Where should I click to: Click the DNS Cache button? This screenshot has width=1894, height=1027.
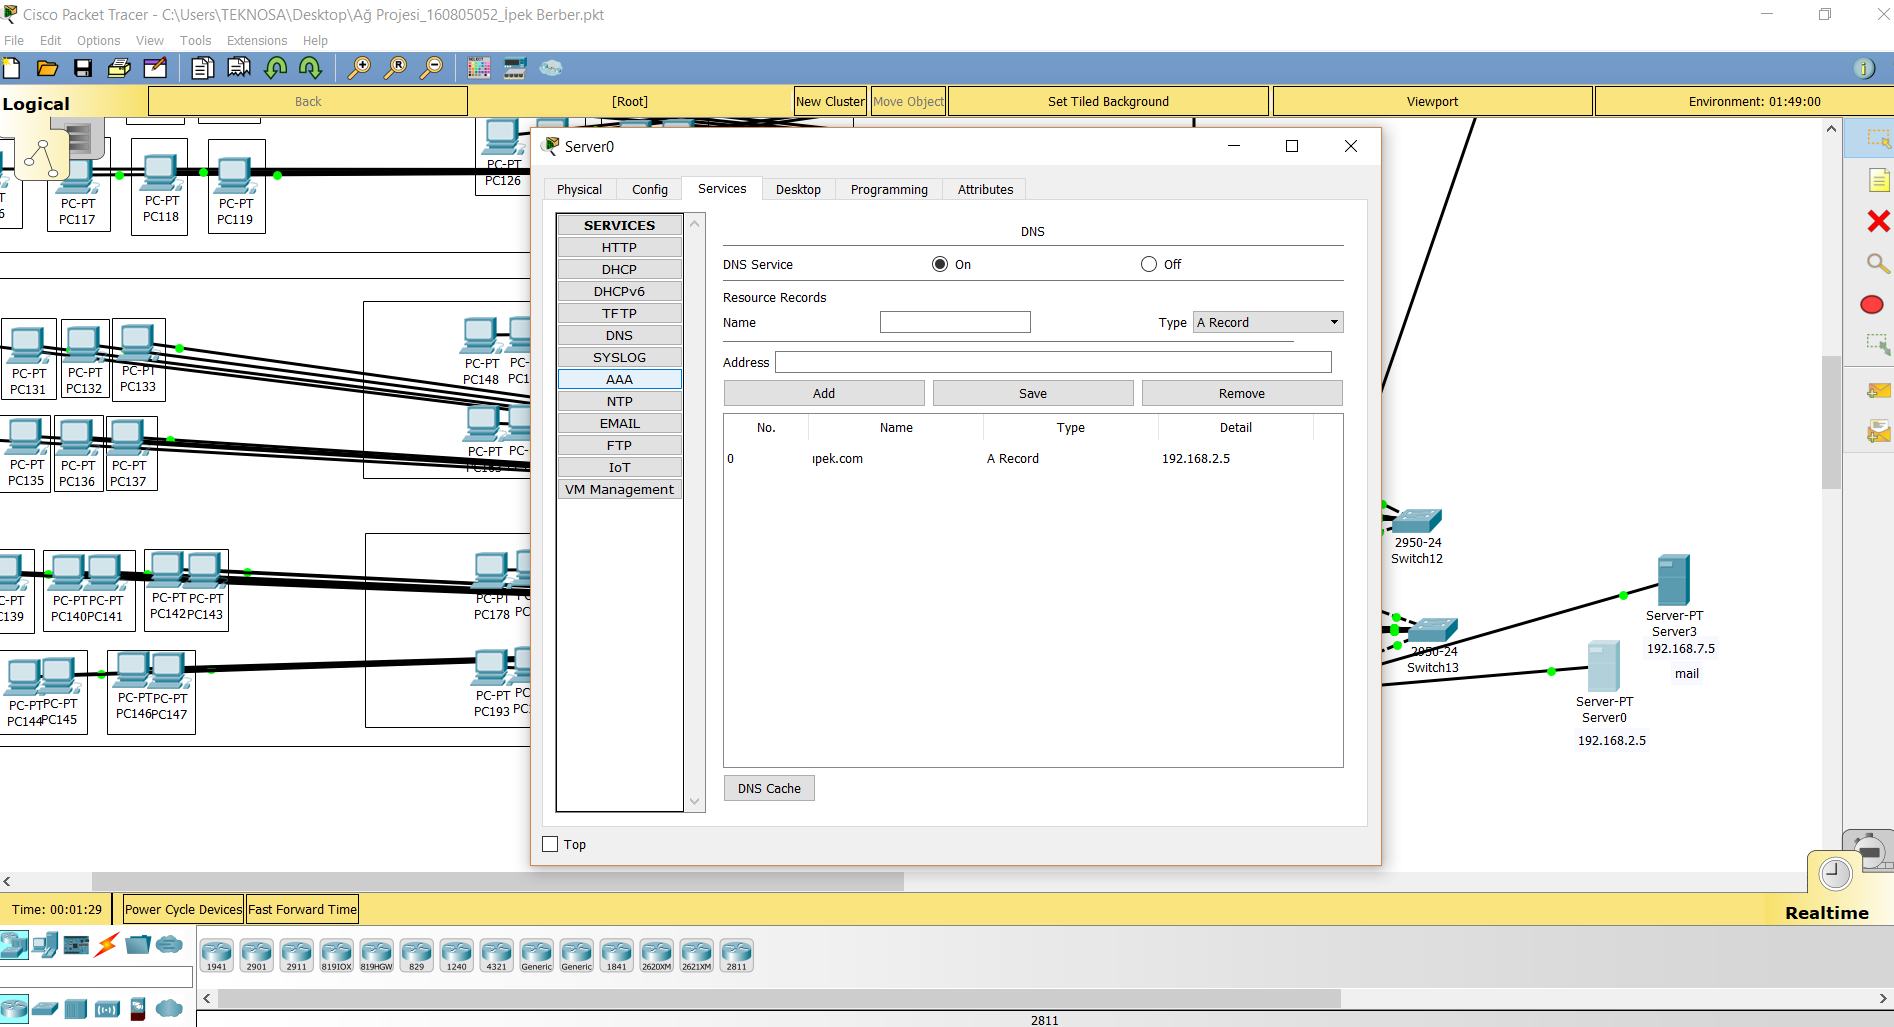(x=768, y=788)
